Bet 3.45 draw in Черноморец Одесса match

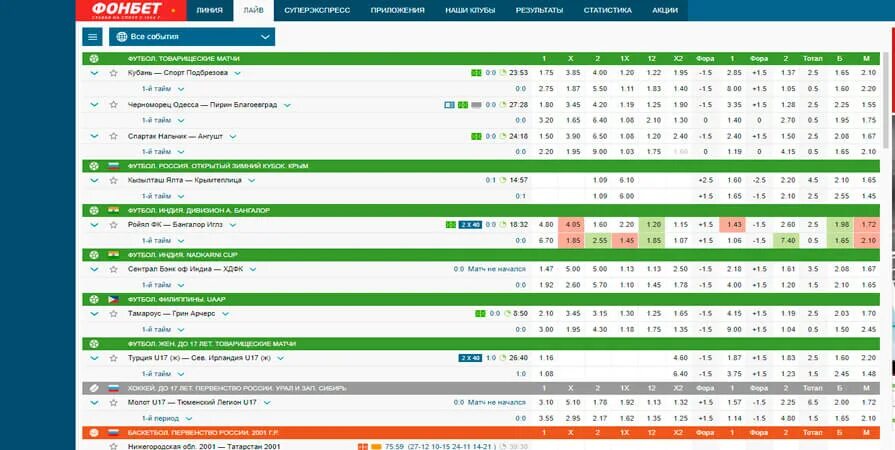573,105
